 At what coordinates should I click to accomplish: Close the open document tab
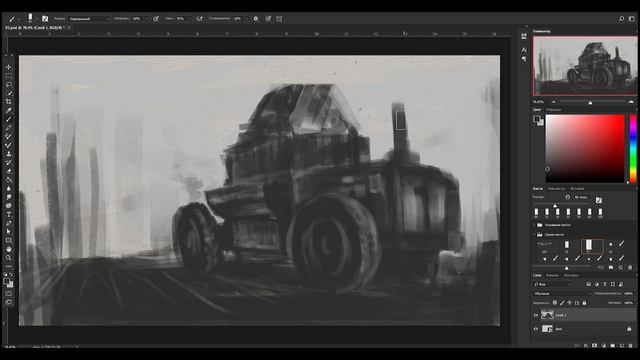click(x=69, y=28)
